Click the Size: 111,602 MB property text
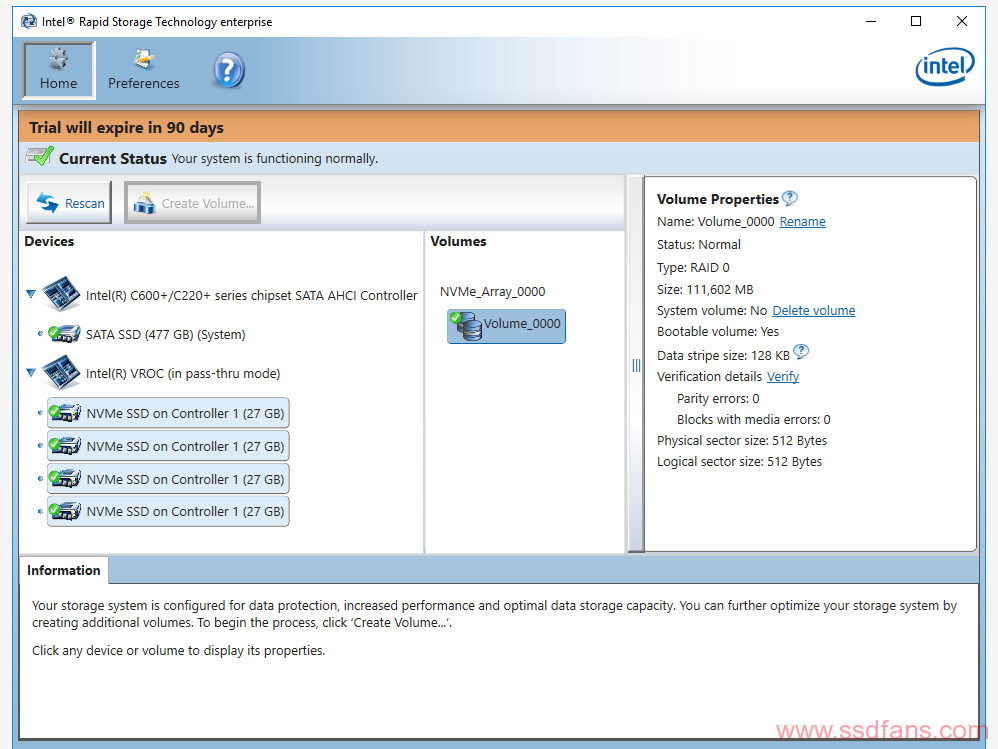The width and height of the screenshot is (998, 749). pyautogui.click(x=705, y=290)
